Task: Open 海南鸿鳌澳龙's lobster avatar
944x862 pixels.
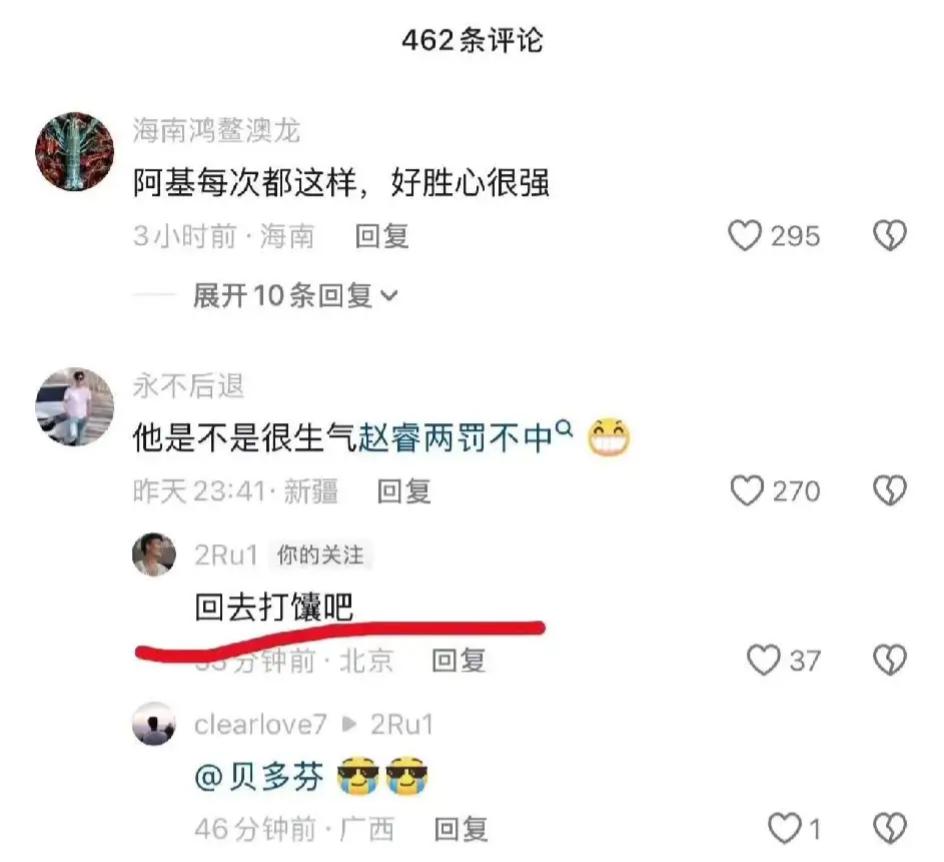Action: coord(75,151)
